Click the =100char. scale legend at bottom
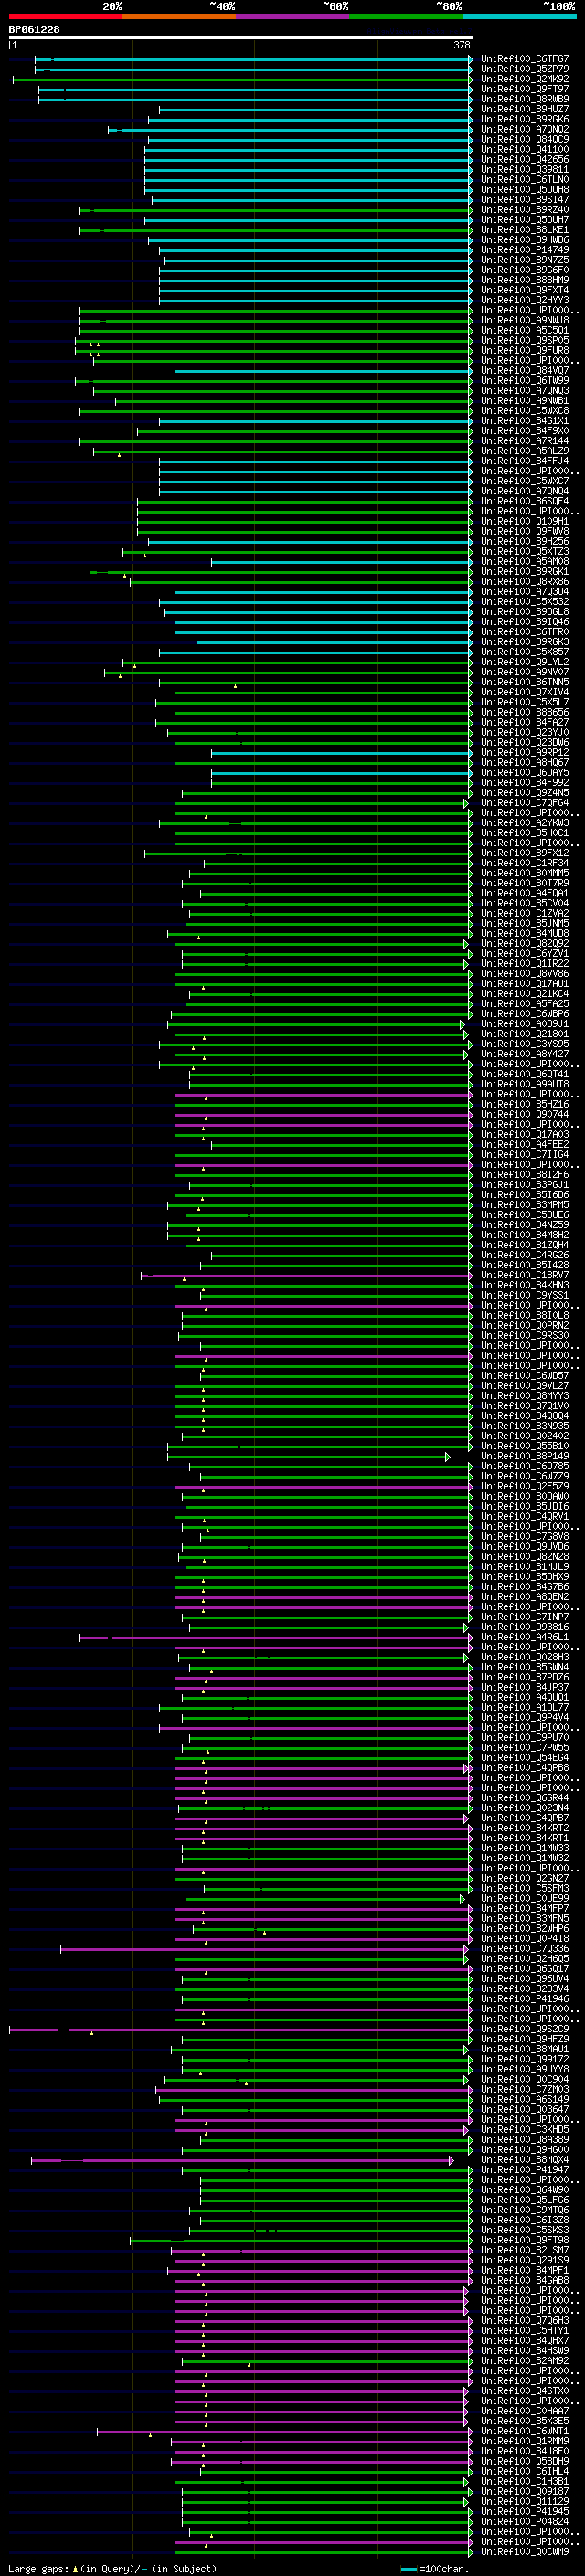Screen dimensions: 585x2576 click(434, 2568)
